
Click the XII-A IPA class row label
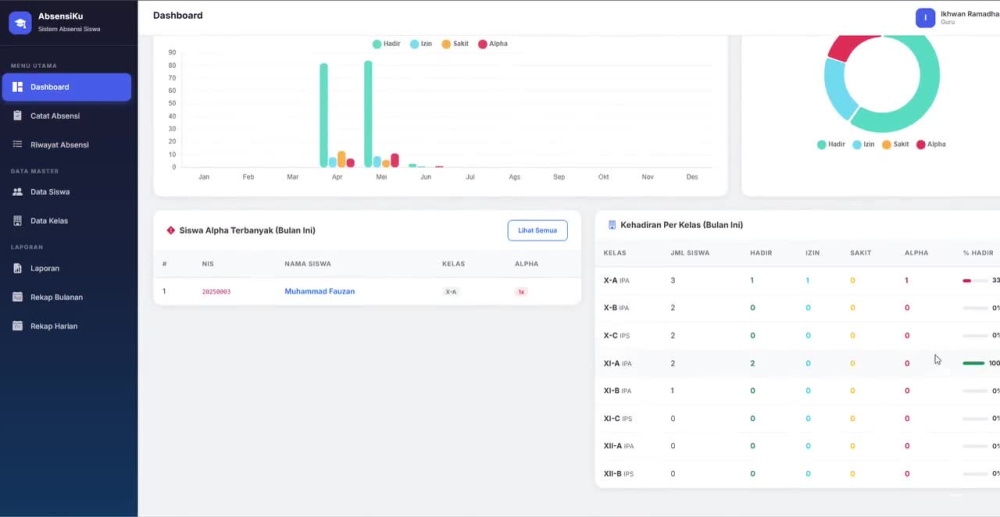pyautogui.click(x=619, y=446)
